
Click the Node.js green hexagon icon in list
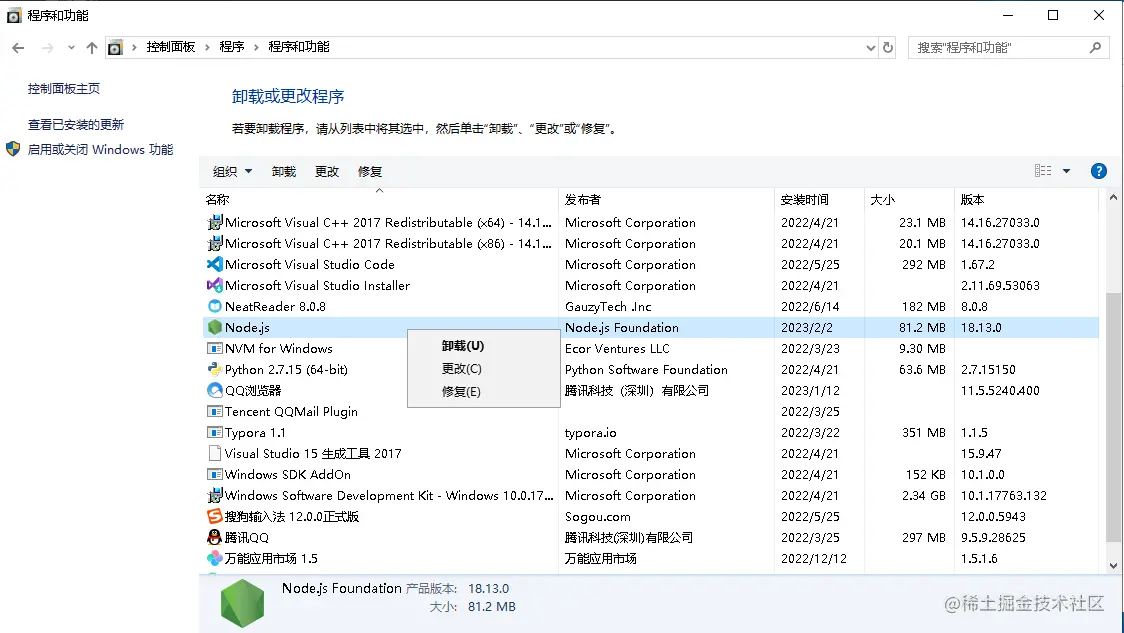(x=214, y=328)
